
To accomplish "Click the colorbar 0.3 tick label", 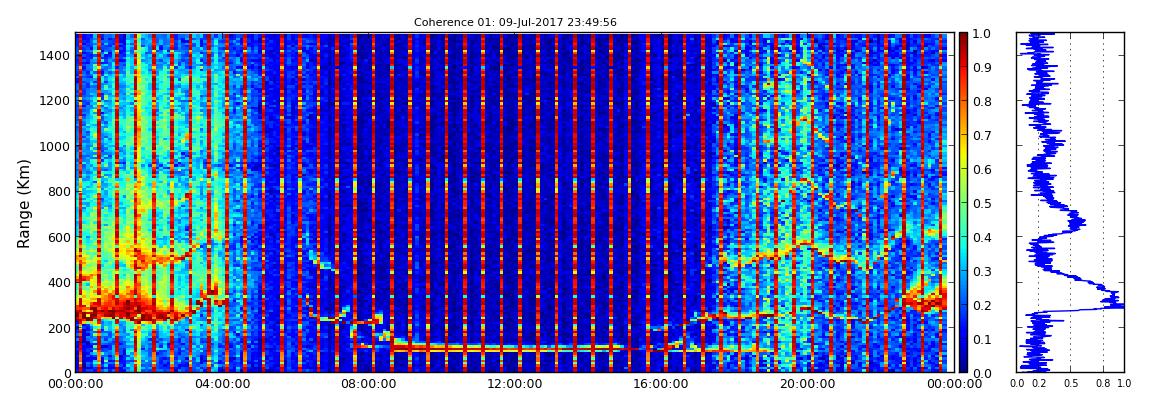I will pyautogui.click(x=982, y=271).
